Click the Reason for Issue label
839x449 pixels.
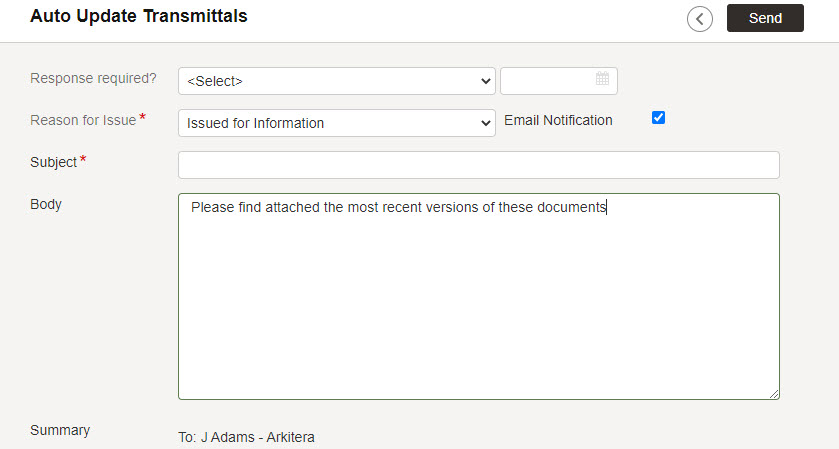click(x=83, y=120)
